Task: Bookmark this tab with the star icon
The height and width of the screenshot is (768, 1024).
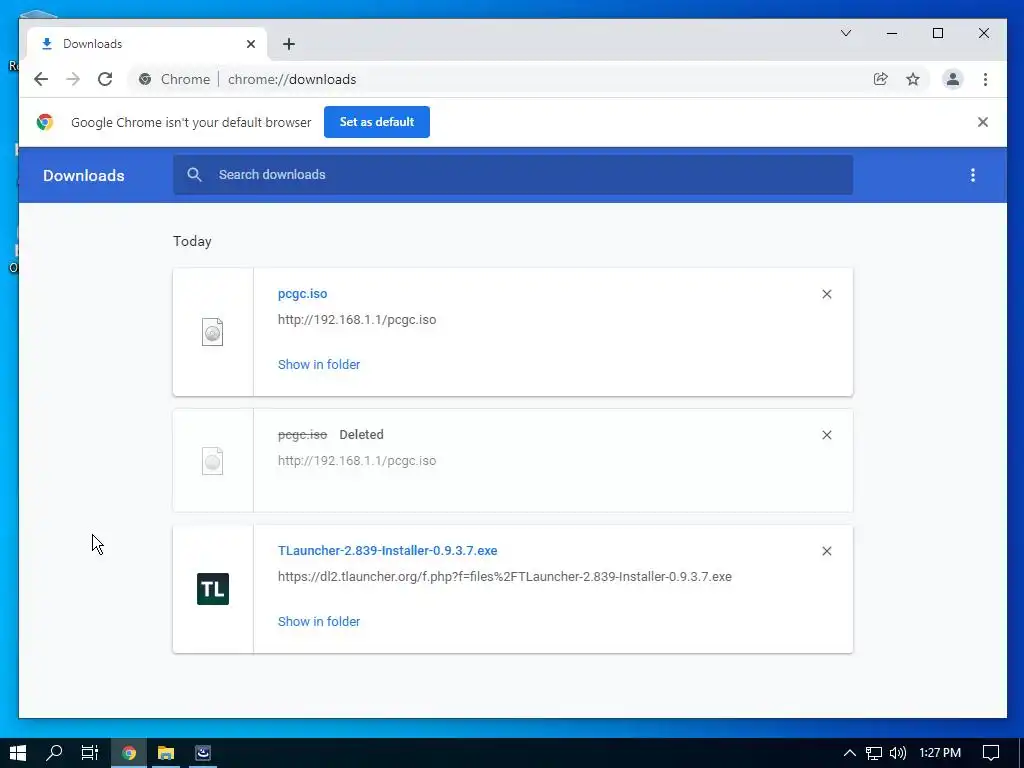Action: (x=912, y=79)
